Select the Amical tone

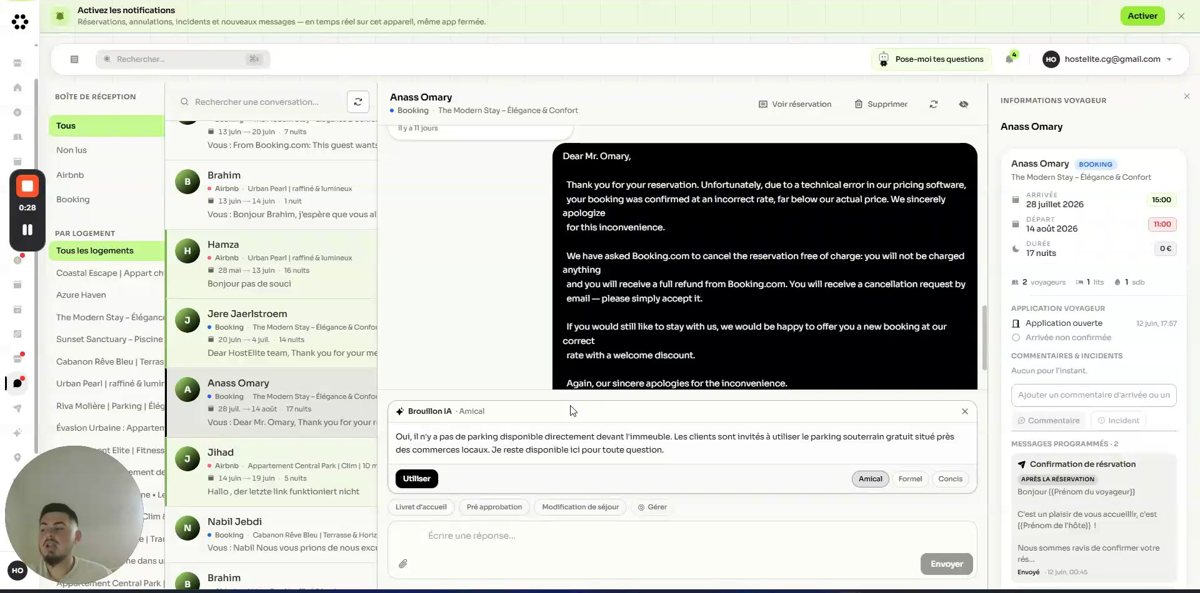click(x=870, y=479)
